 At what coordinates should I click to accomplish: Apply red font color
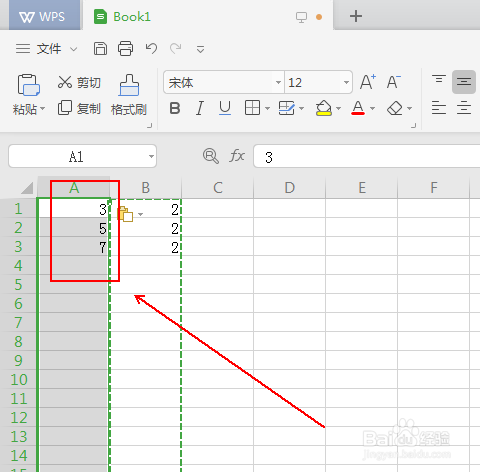(x=358, y=108)
